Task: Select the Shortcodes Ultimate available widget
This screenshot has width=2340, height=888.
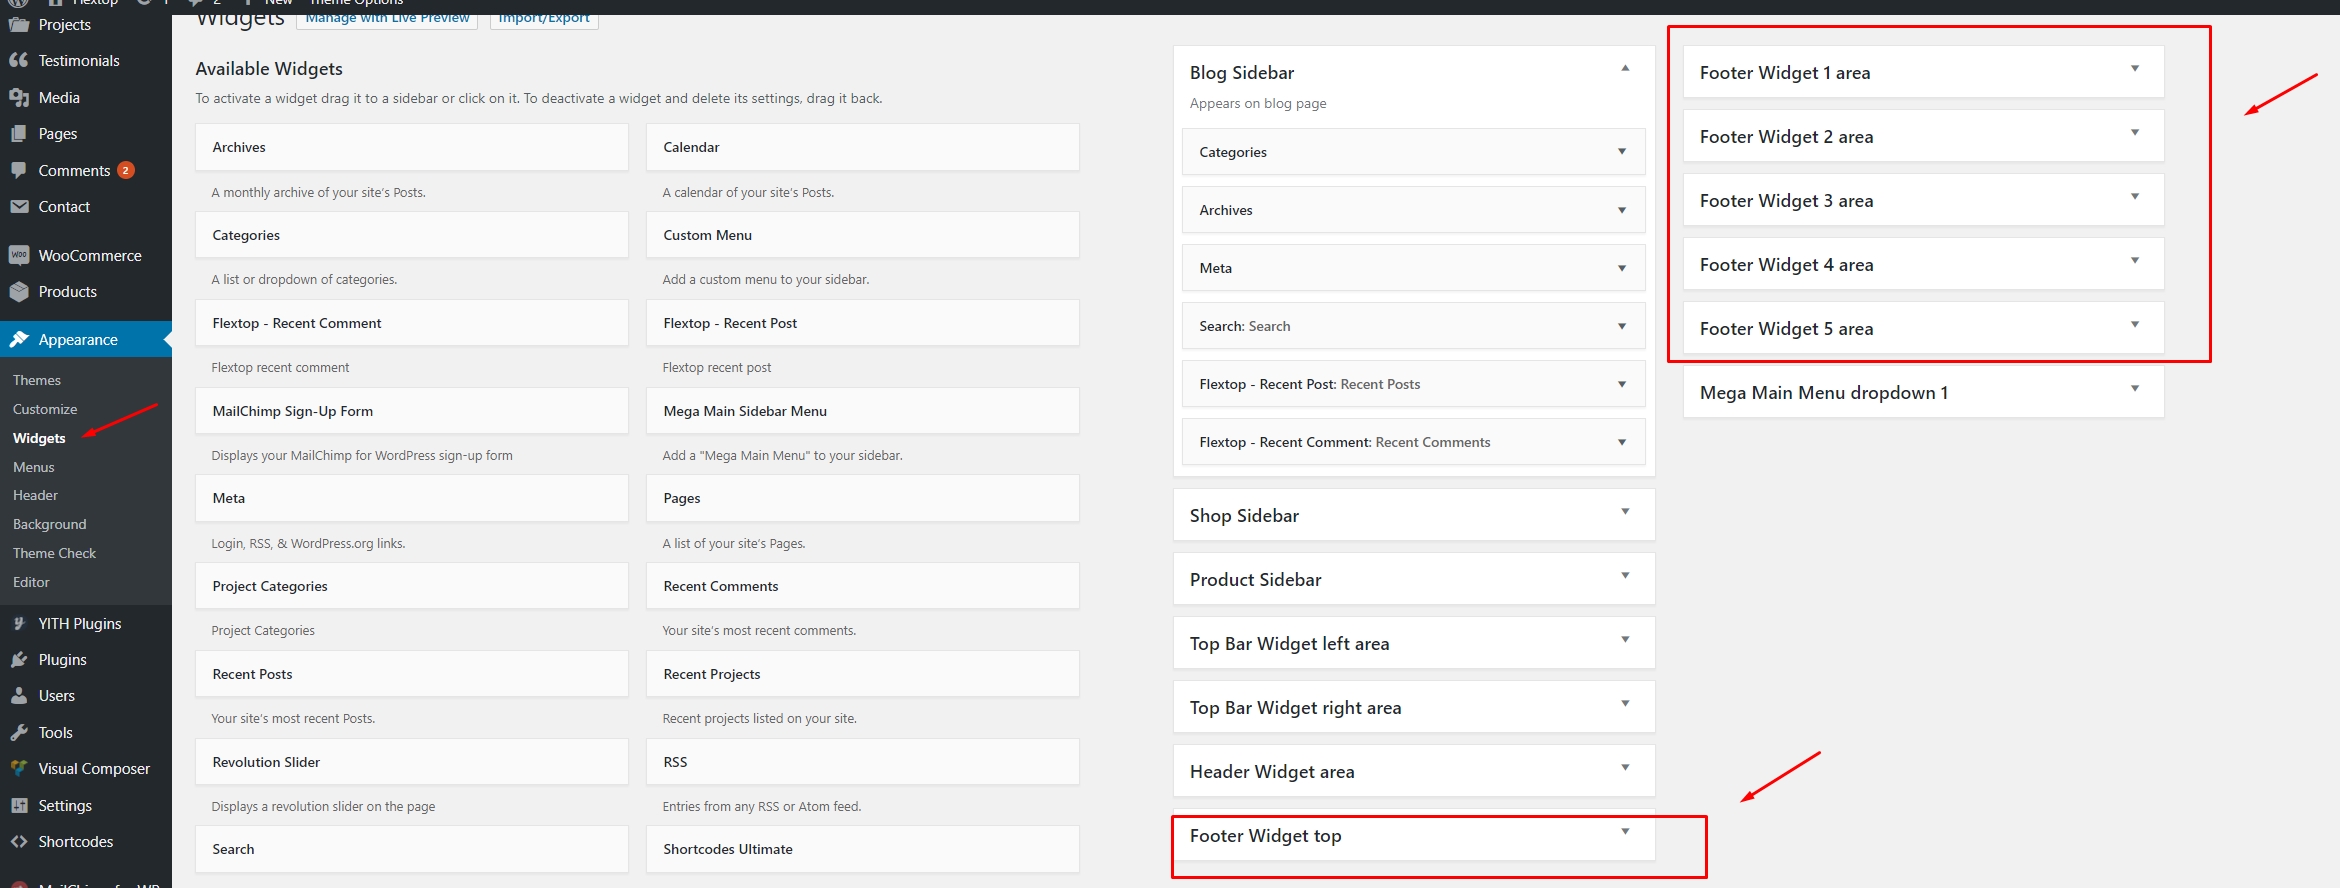Action: click(x=863, y=849)
